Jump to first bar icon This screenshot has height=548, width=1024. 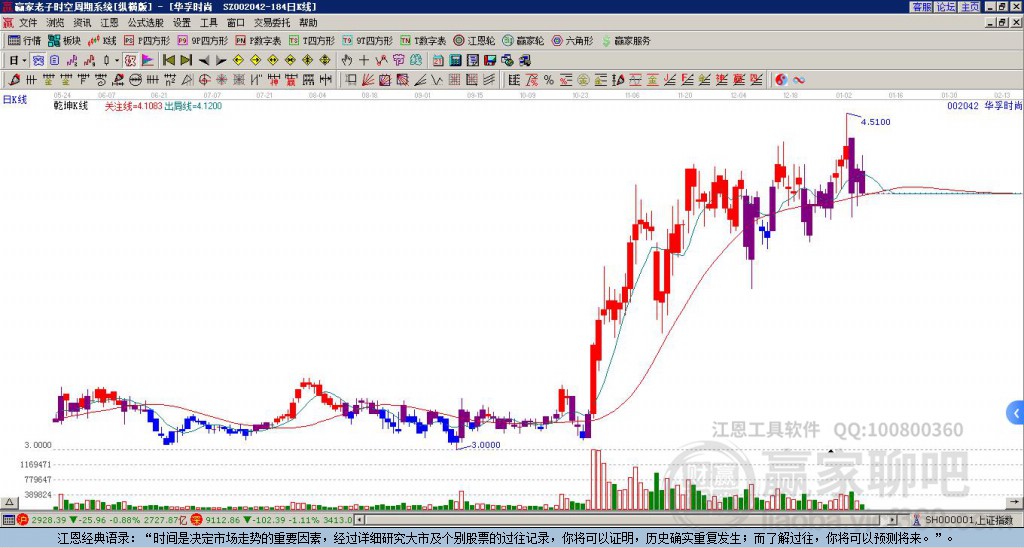pos(168,61)
